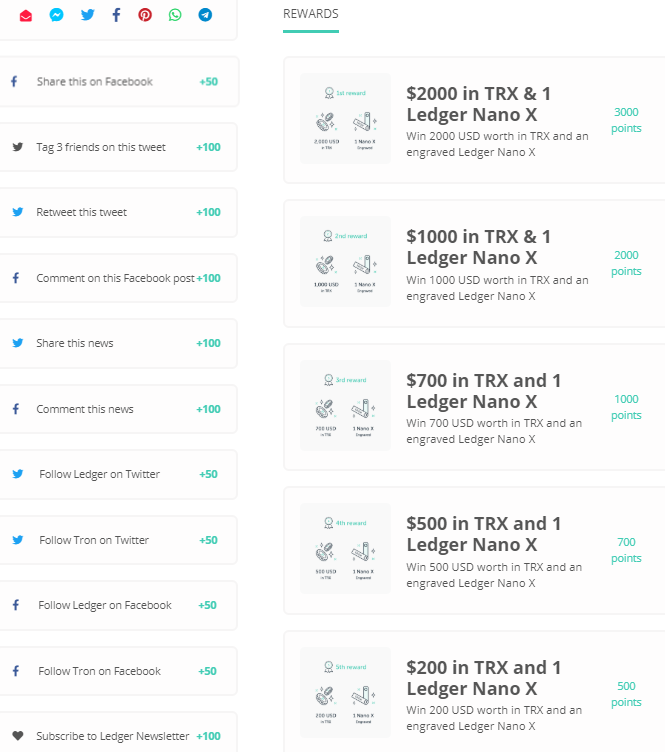
Task: Click the heart icon beside Subscribe to Ledger Newsletter
Action: (17, 736)
